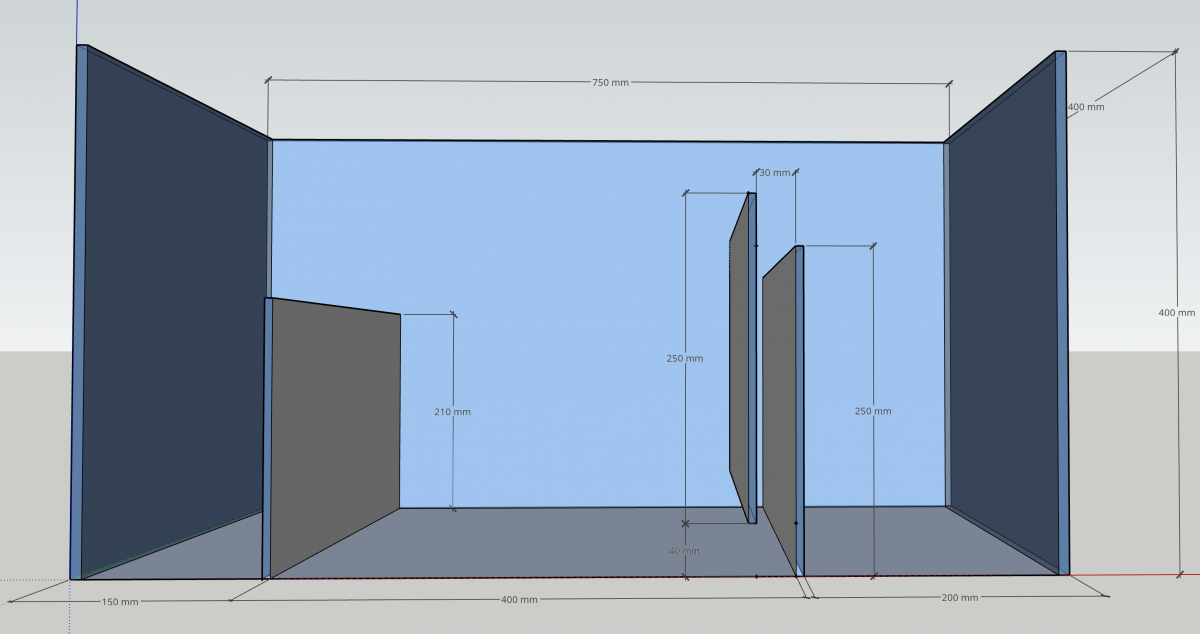
Task: Select the 200 mm bottom dimension label
Action: tap(960, 597)
